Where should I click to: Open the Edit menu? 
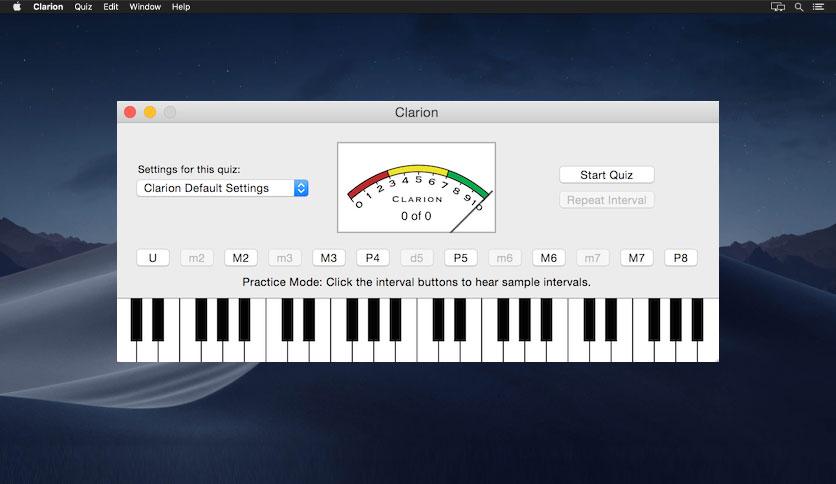coord(111,7)
